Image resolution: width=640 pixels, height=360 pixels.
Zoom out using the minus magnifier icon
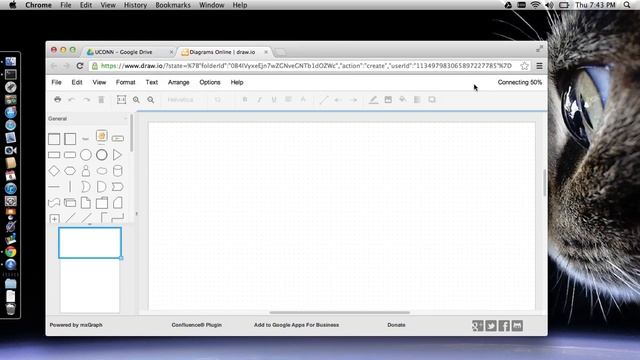[151, 100]
